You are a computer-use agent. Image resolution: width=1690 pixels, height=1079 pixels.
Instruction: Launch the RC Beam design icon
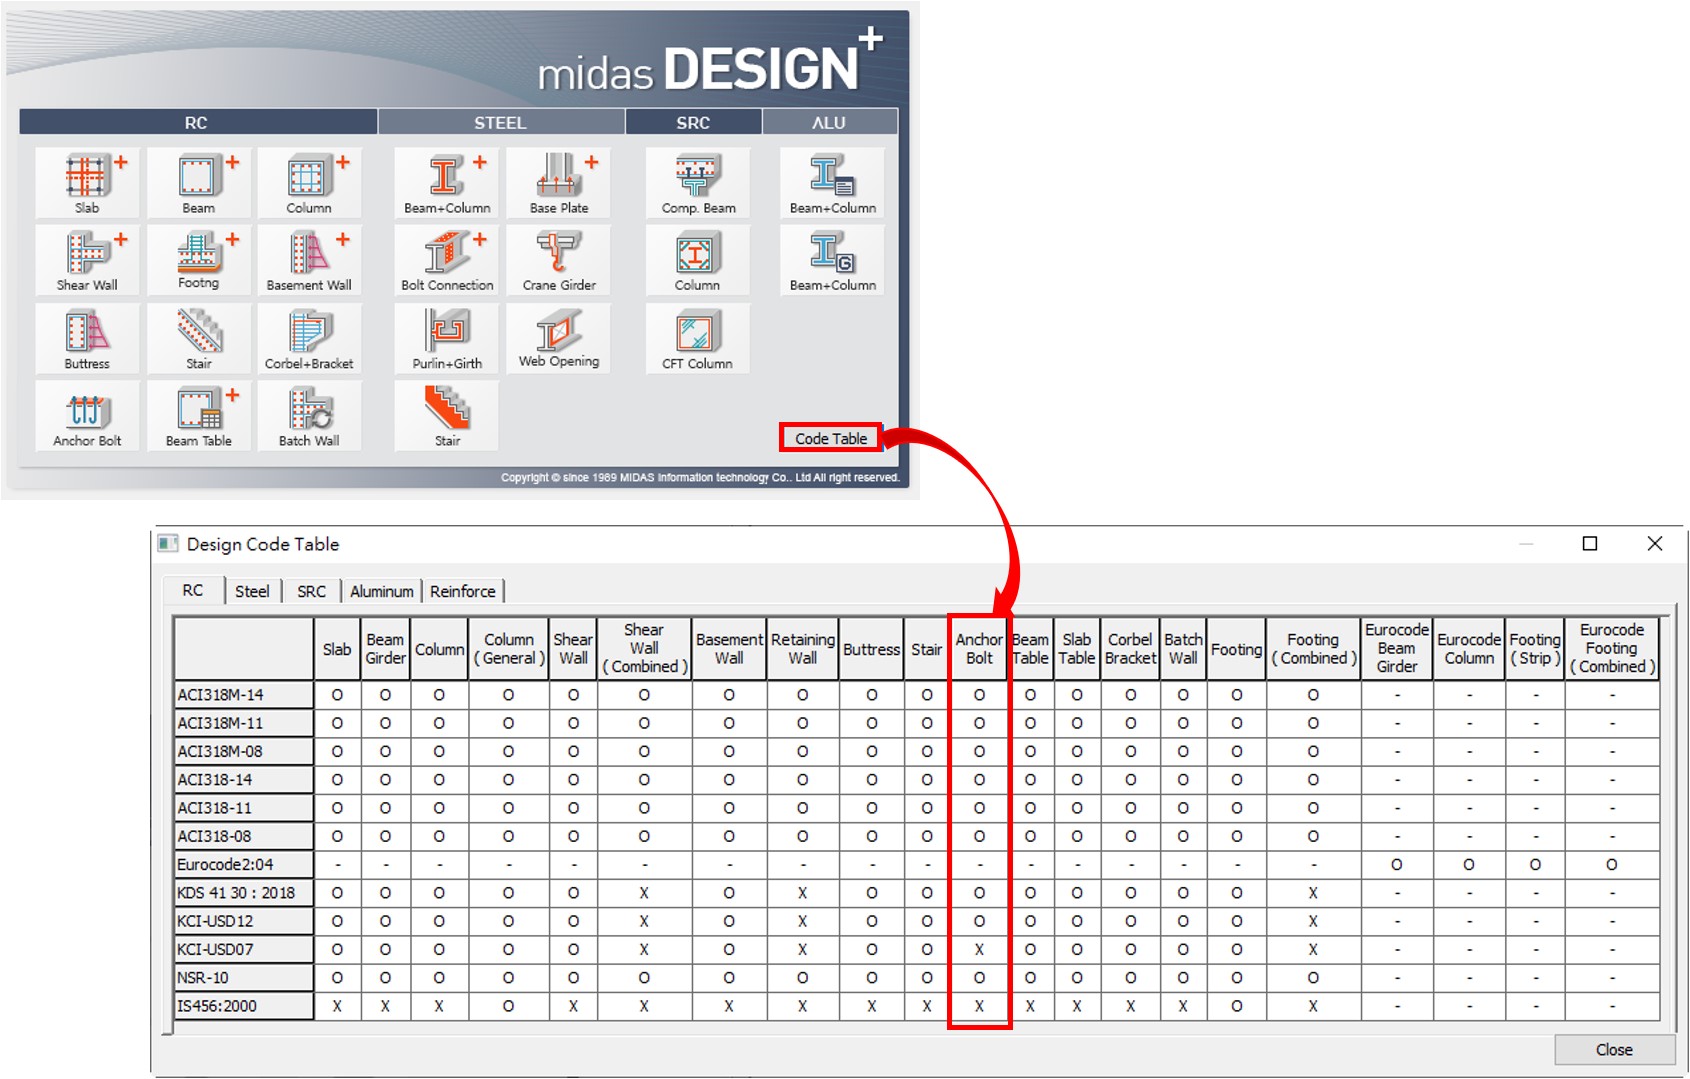pos(198,183)
